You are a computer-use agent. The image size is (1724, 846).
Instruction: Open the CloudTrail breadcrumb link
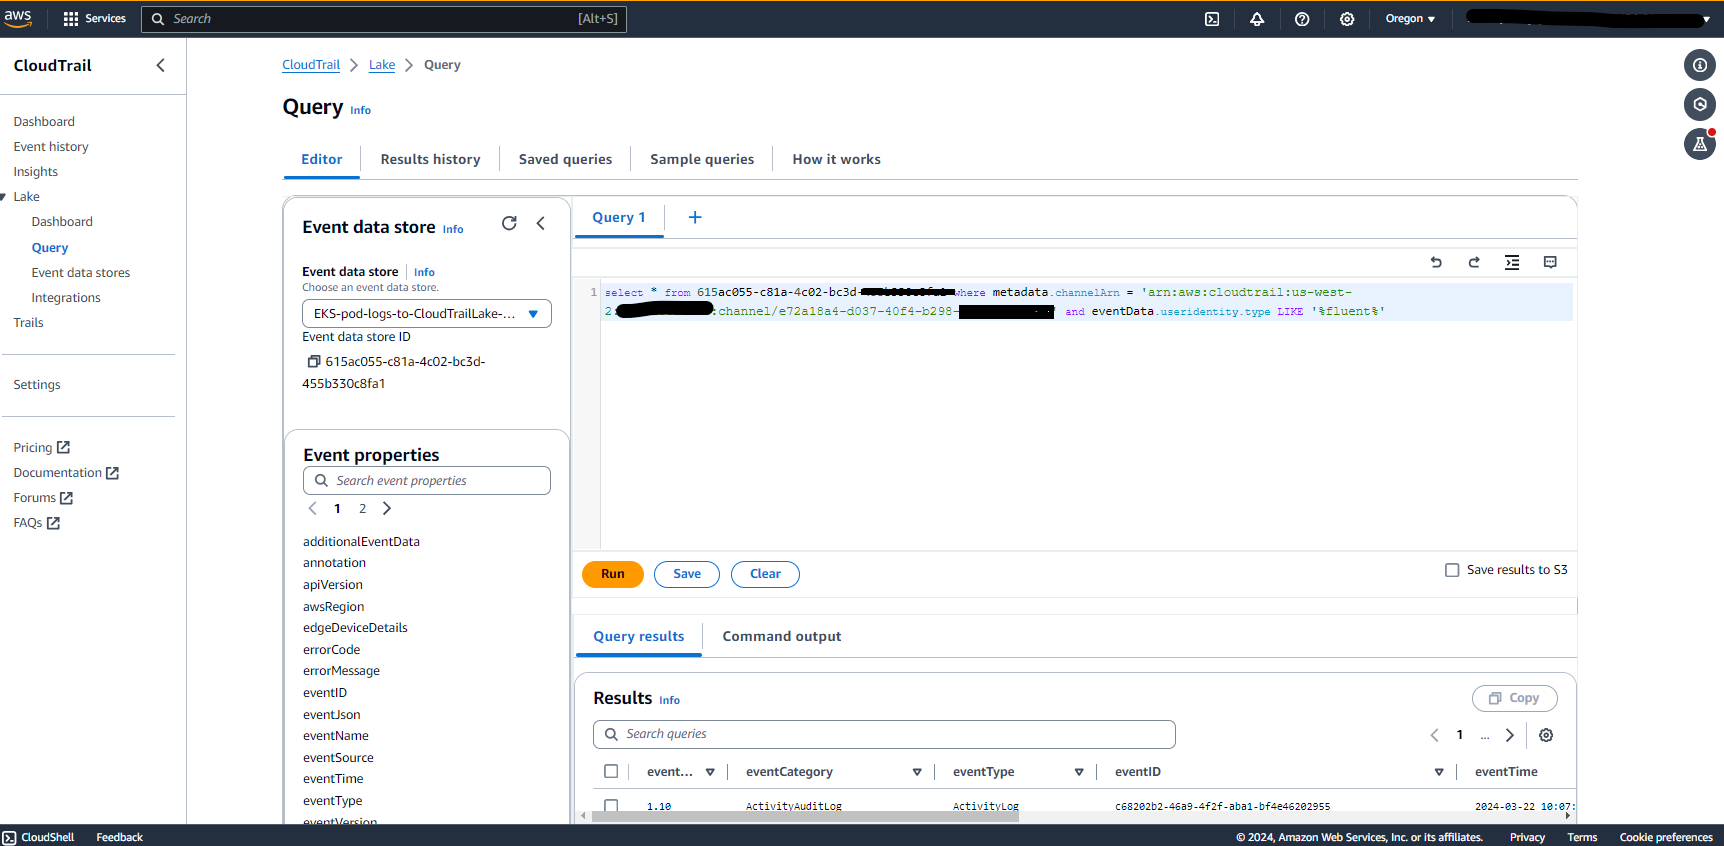311,65
